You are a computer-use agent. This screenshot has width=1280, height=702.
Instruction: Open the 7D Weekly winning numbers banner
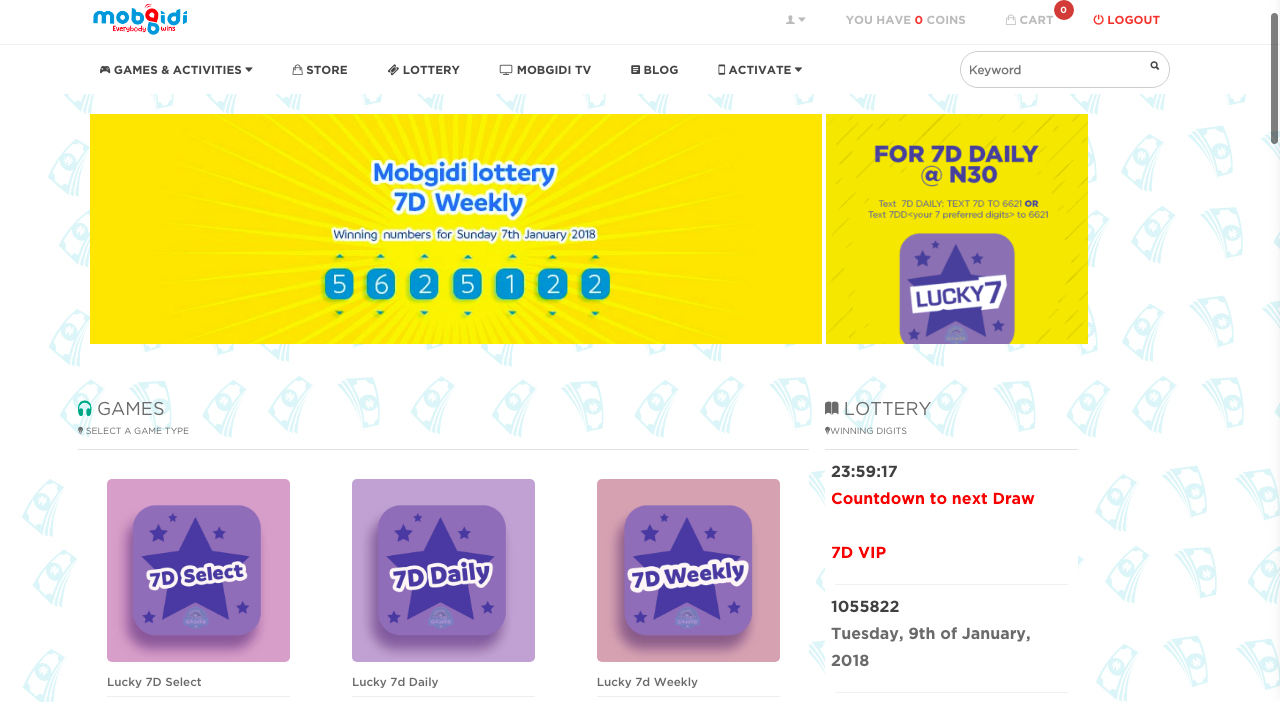[x=456, y=229]
